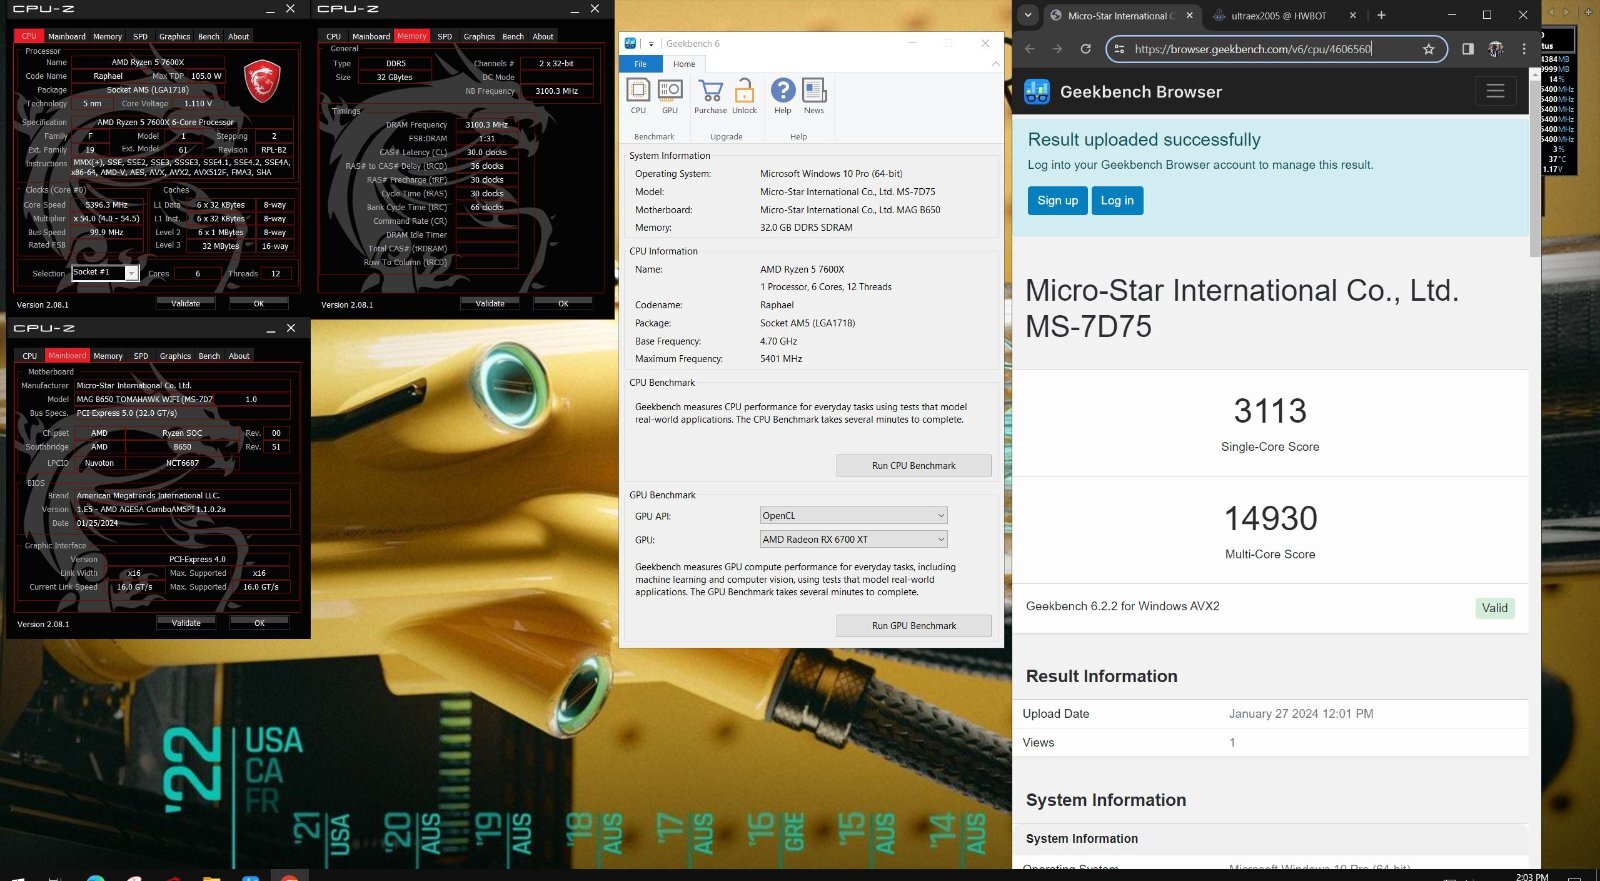Click the 2:03 PM taskbar clock

(x=1532, y=876)
